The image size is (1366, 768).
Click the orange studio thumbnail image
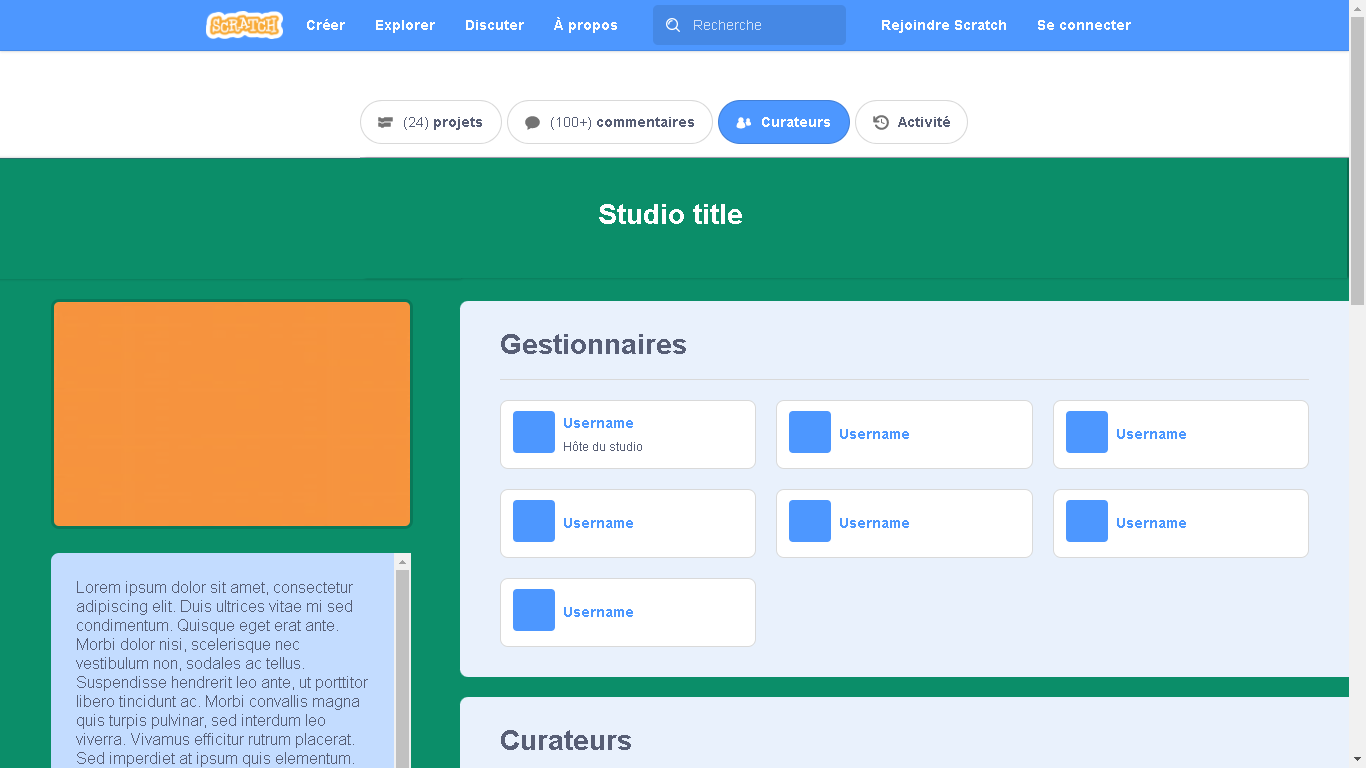pyautogui.click(x=231, y=413)
